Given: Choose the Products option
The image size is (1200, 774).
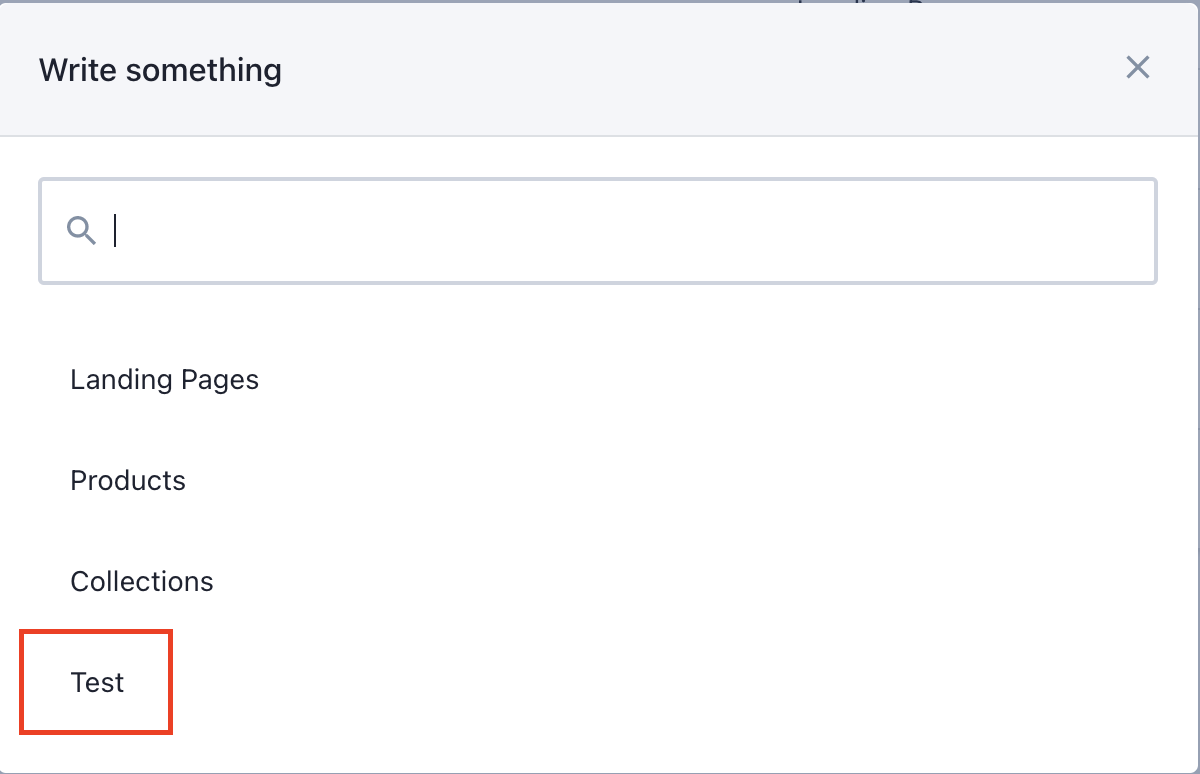Looking at the screenshot, I should (x=128, y=481).
